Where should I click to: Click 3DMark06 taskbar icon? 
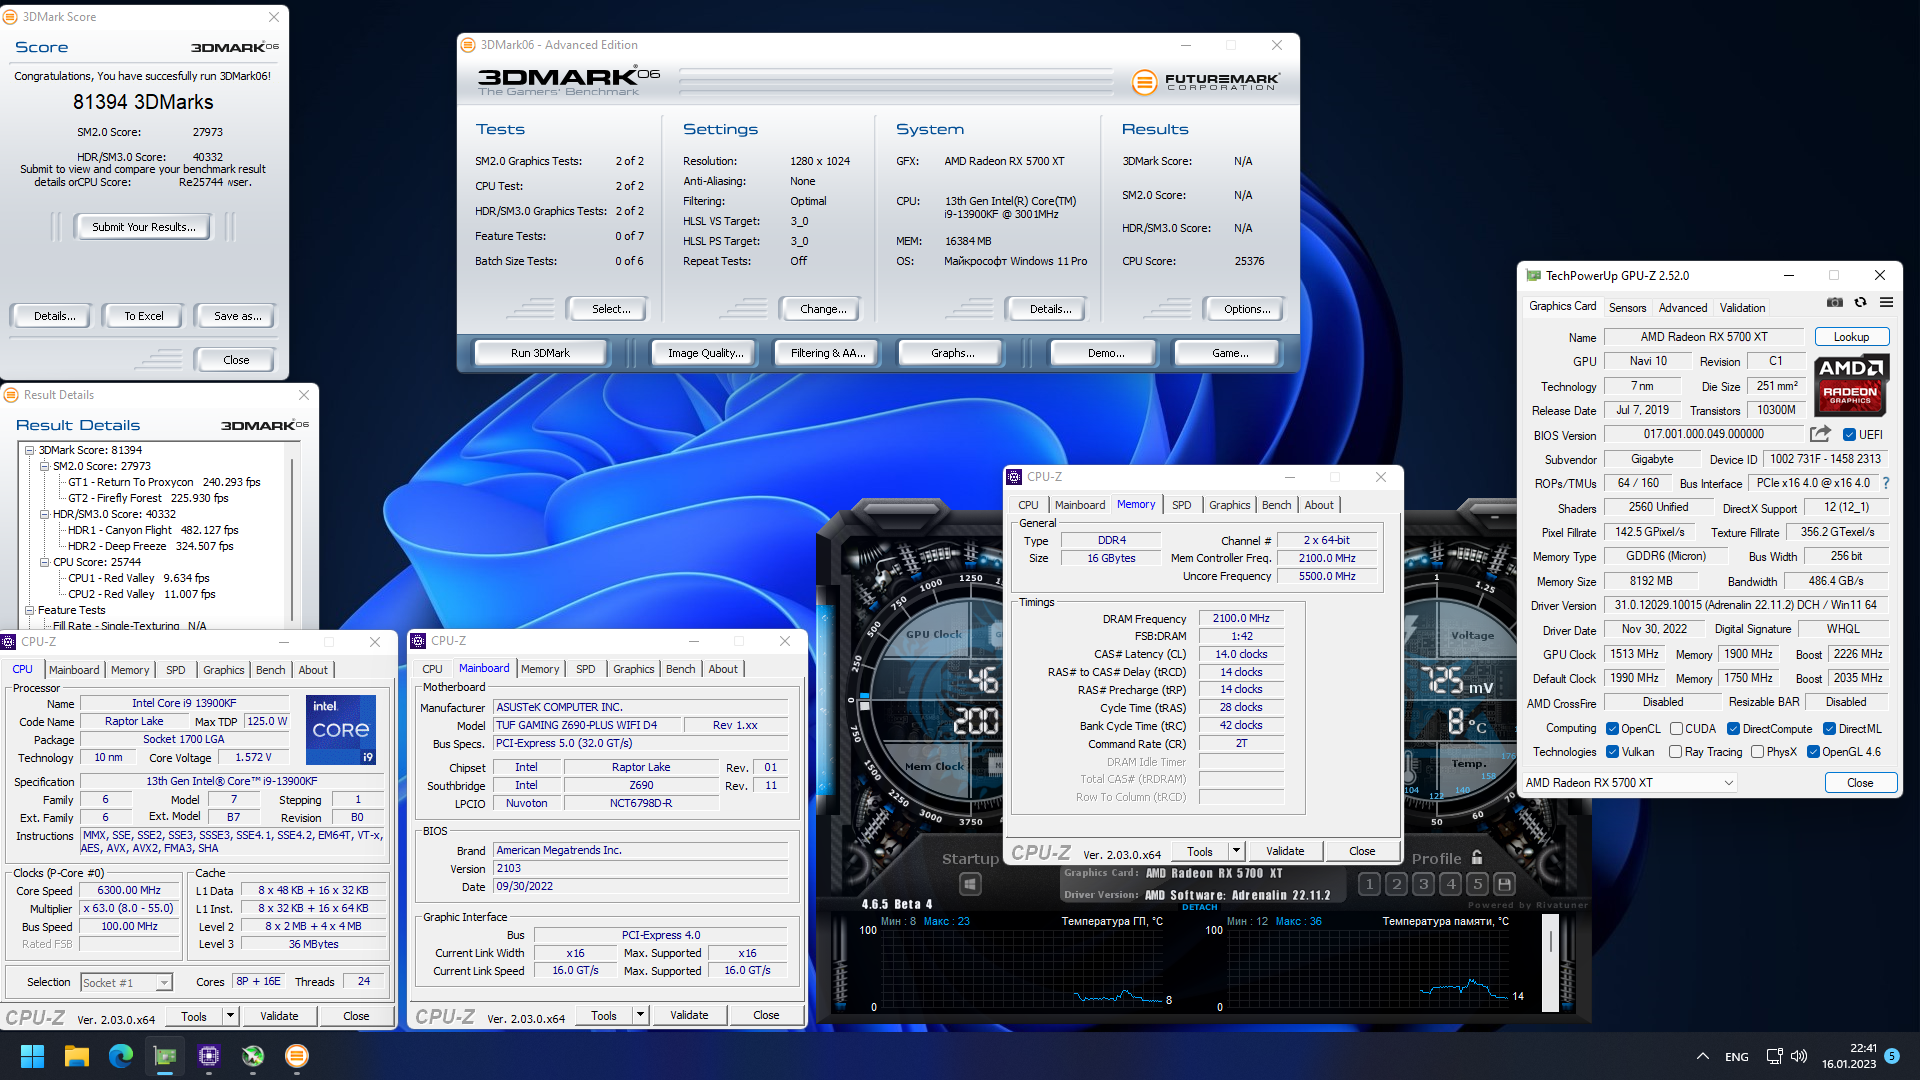pyautogui.click(x=297, y=1056)
